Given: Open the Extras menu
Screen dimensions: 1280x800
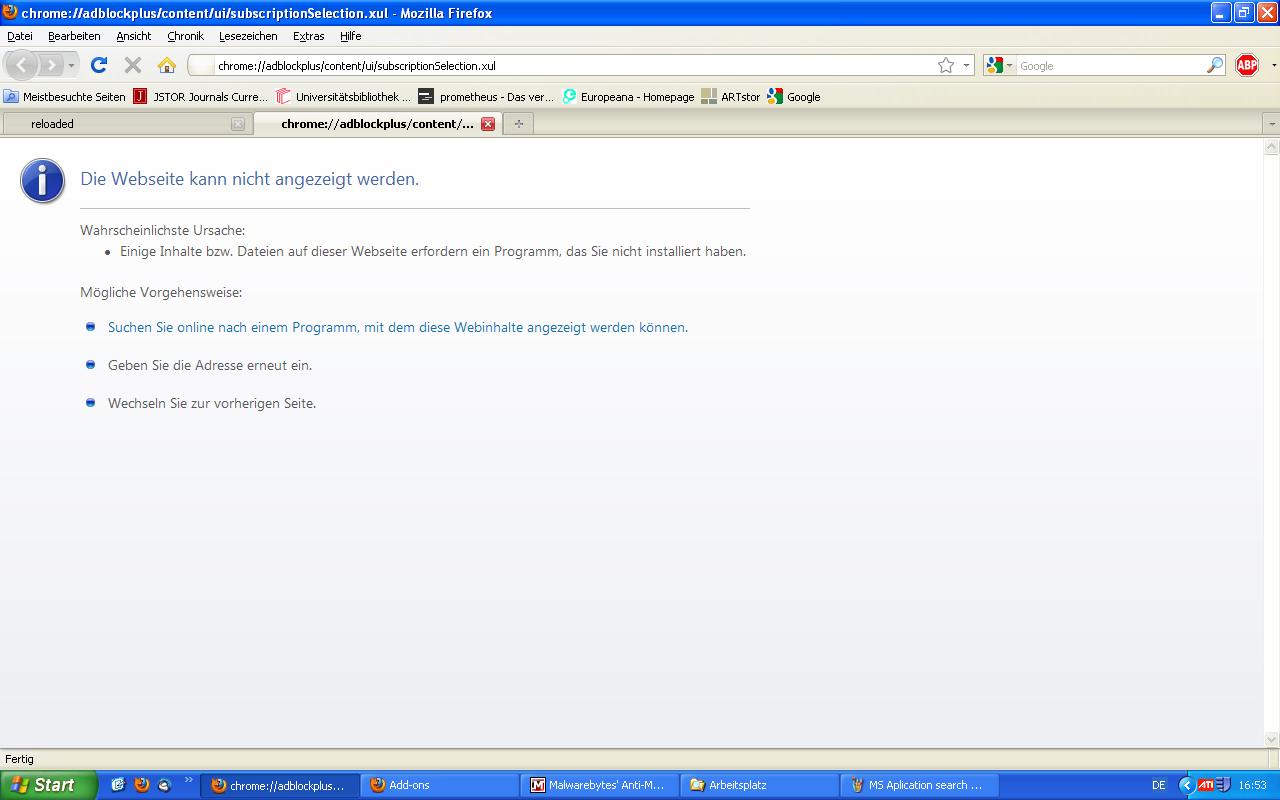Looking at the screenshot, I should tap(309, 36).
